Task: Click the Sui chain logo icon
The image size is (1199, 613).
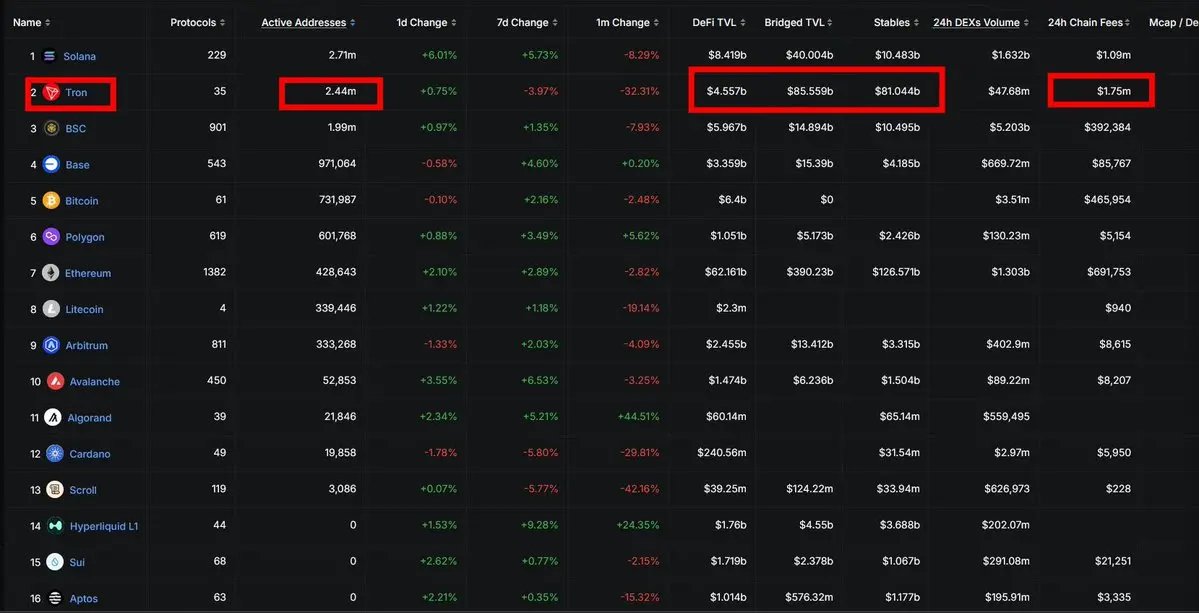Action: [54, 562]
